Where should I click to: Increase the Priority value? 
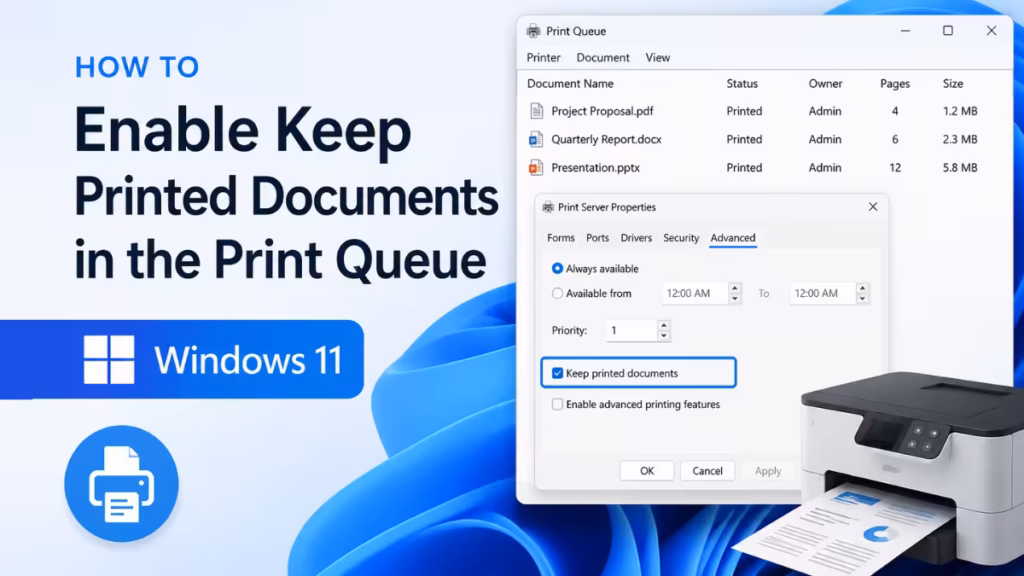[x=664, y=325]
